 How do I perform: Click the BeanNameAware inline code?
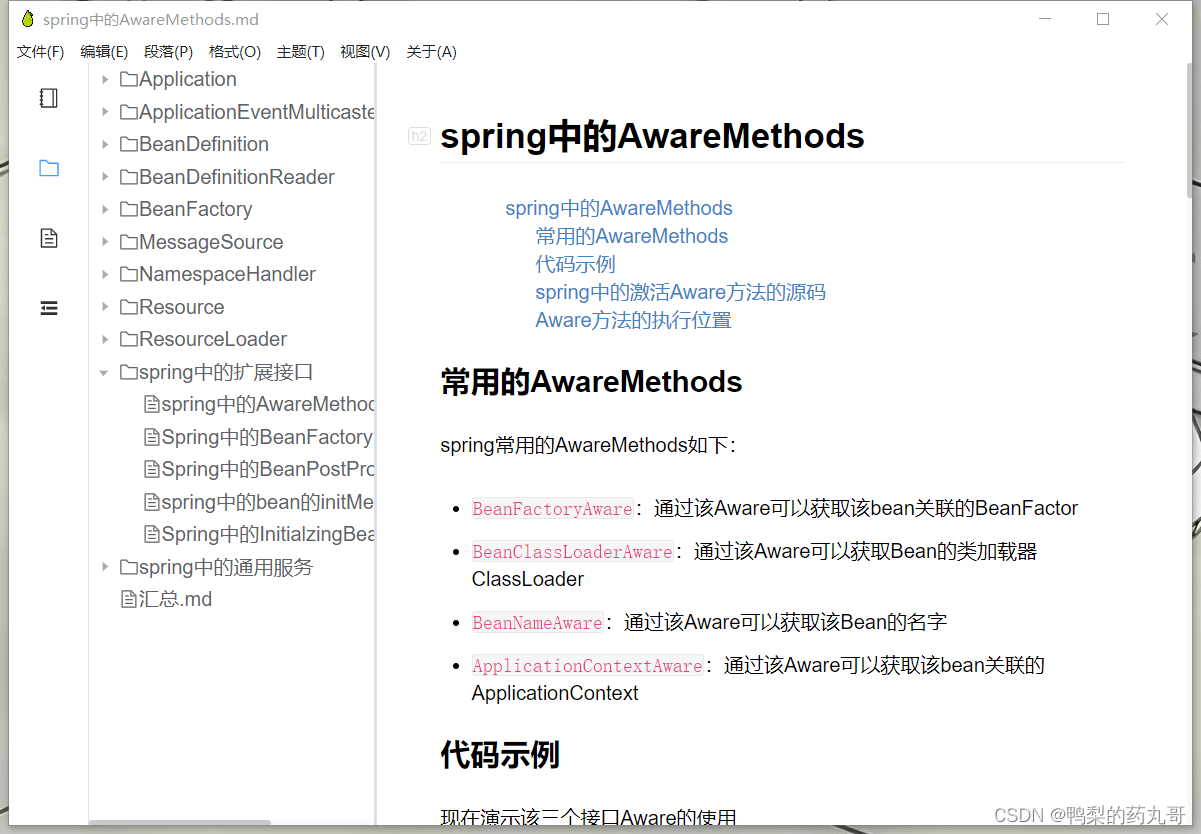click(537, 623)
